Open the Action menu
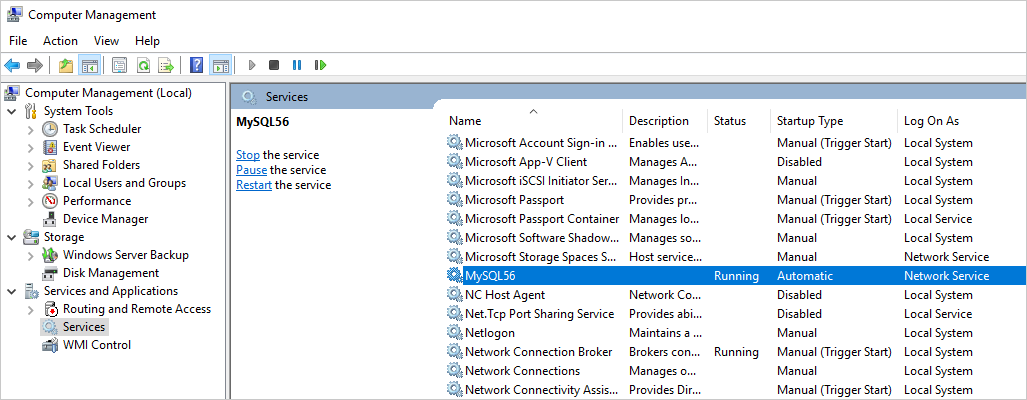This screenshot has width=1027, height=400. click(x=60, y=41)
